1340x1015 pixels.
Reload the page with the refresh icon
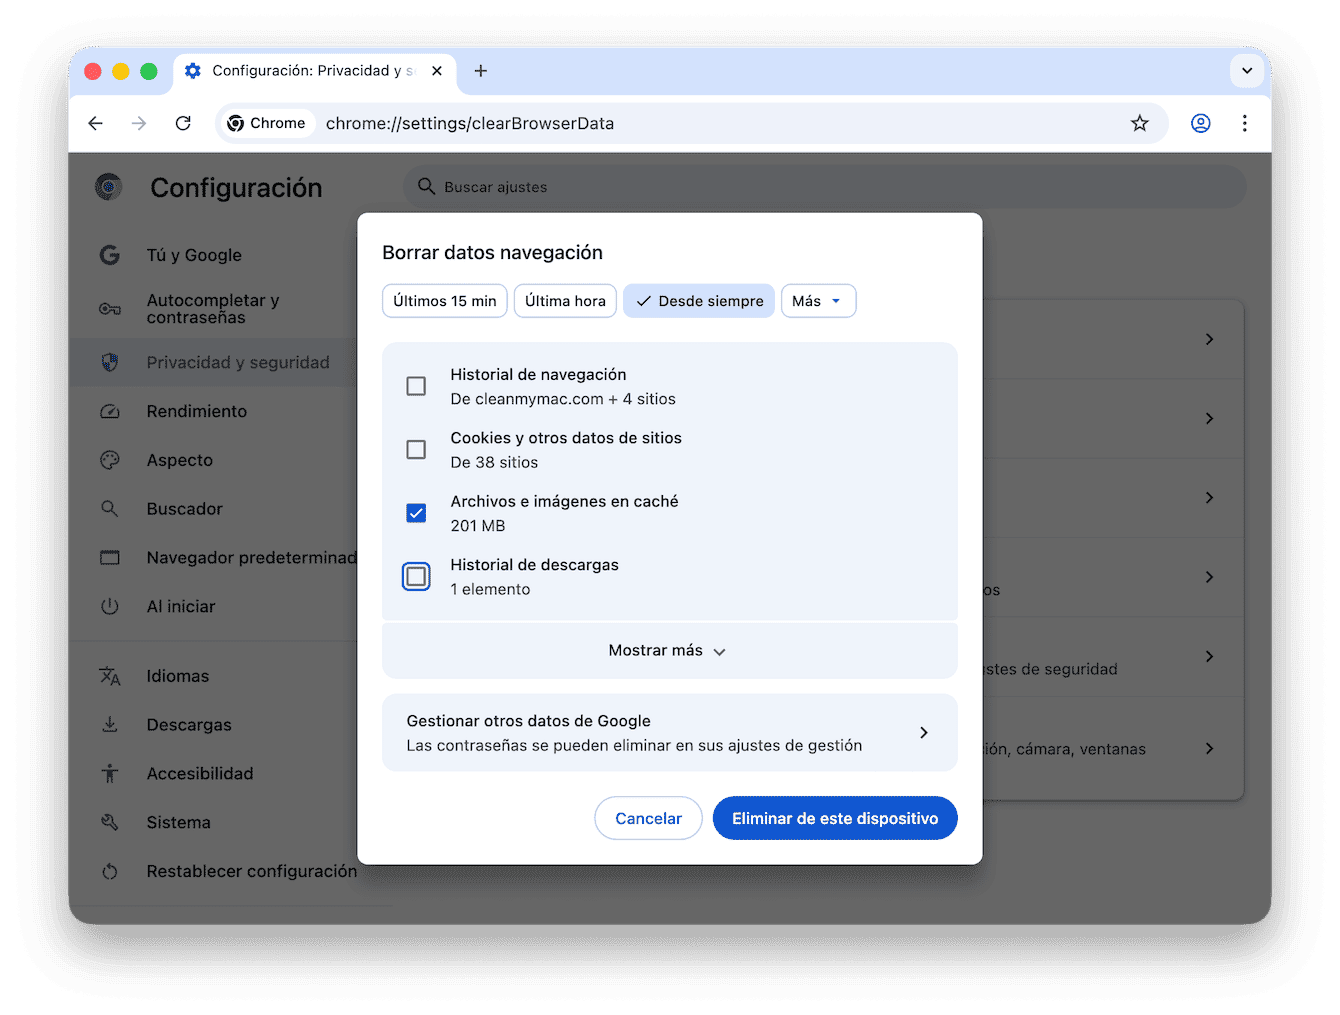183,123
